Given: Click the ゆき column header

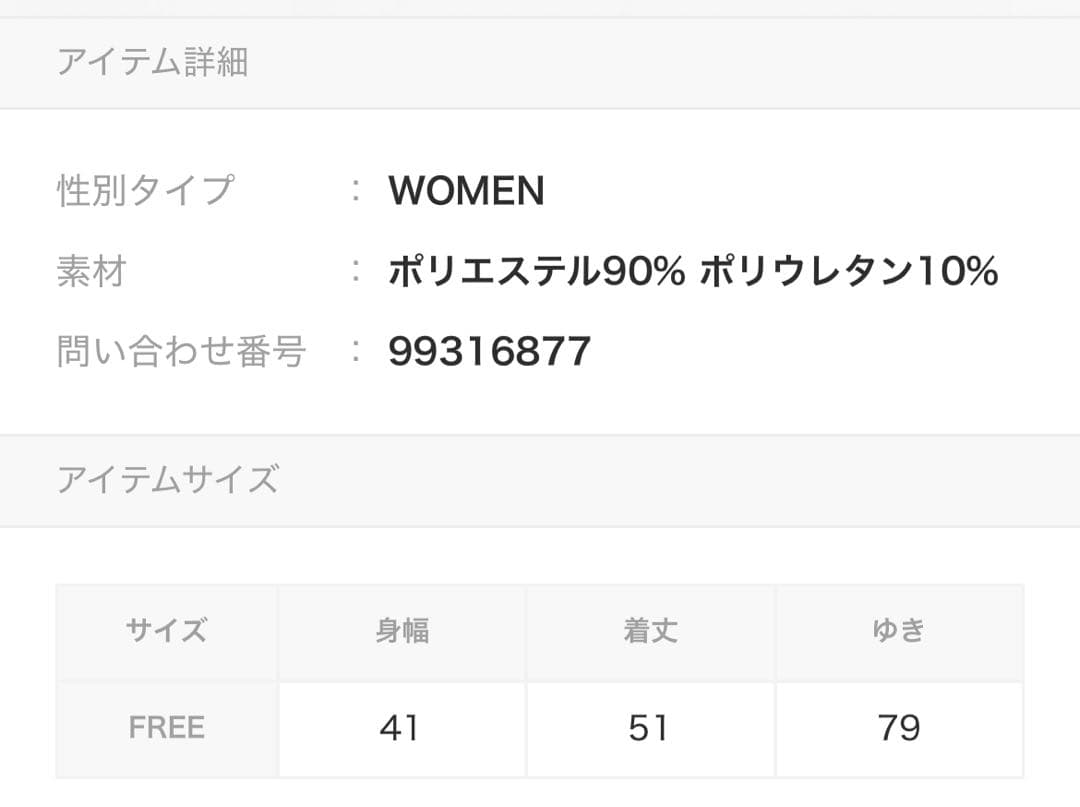Looking at the screenshot, I should tap(898, 631).
